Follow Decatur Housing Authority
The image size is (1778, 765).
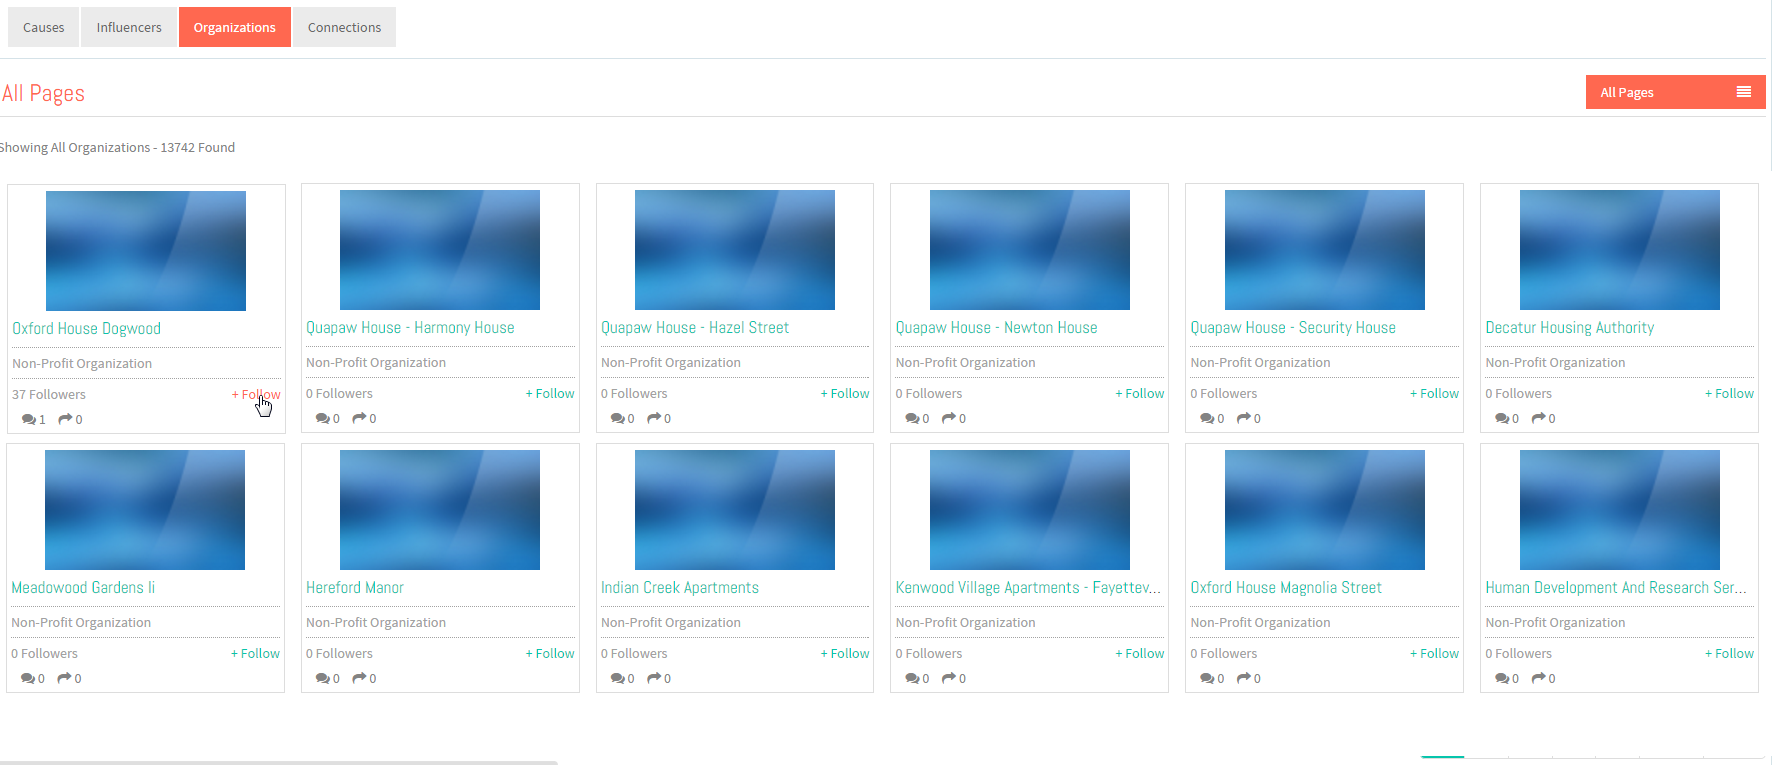click(1729, 393)
